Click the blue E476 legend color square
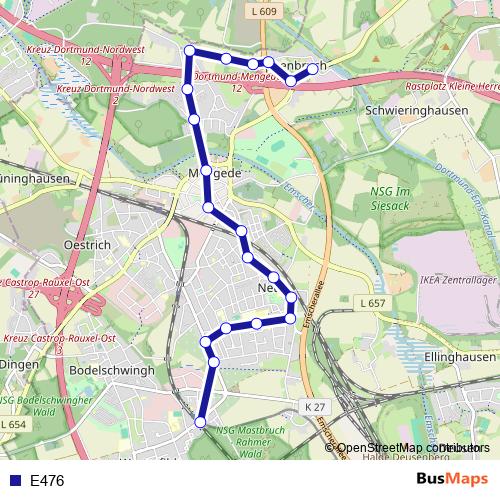500x500 pixels. 15,480
